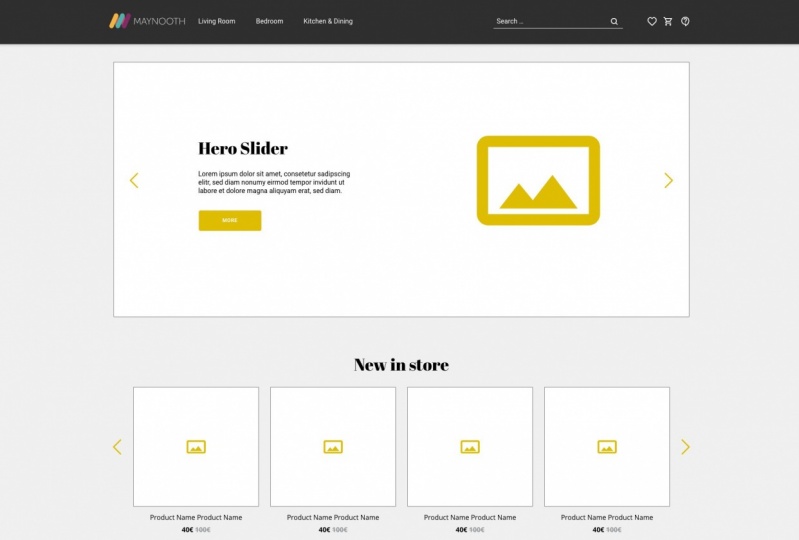Click the yellow MORE button
Viewport: 799px width, 540px height.
click(x=230, y=221)
